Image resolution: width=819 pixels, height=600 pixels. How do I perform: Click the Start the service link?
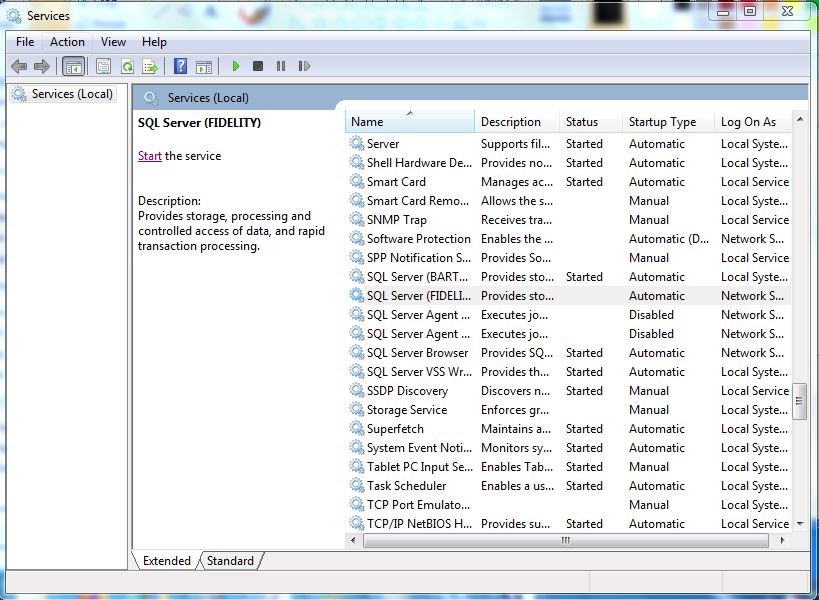[150, 156]
